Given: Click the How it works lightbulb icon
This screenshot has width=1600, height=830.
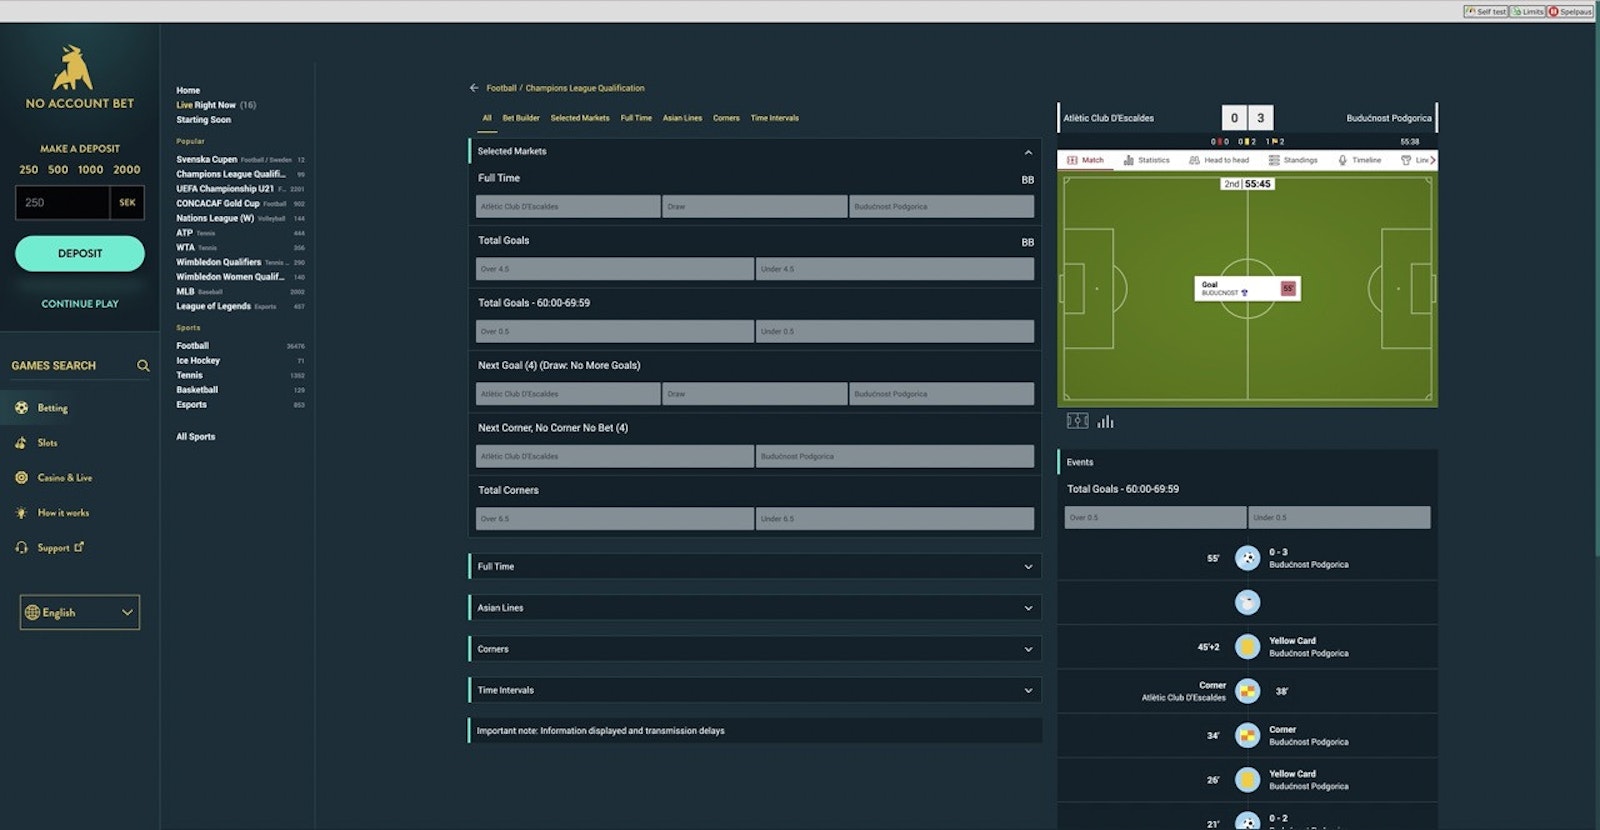Looking at the screenshot, I should pos(21,513).
